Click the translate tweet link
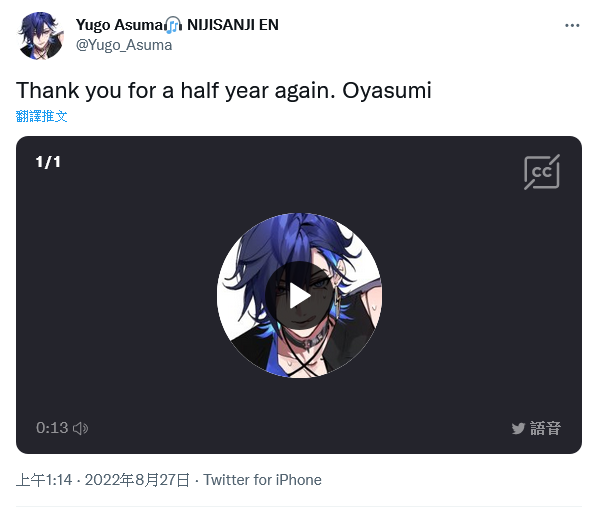 (42, 116)
